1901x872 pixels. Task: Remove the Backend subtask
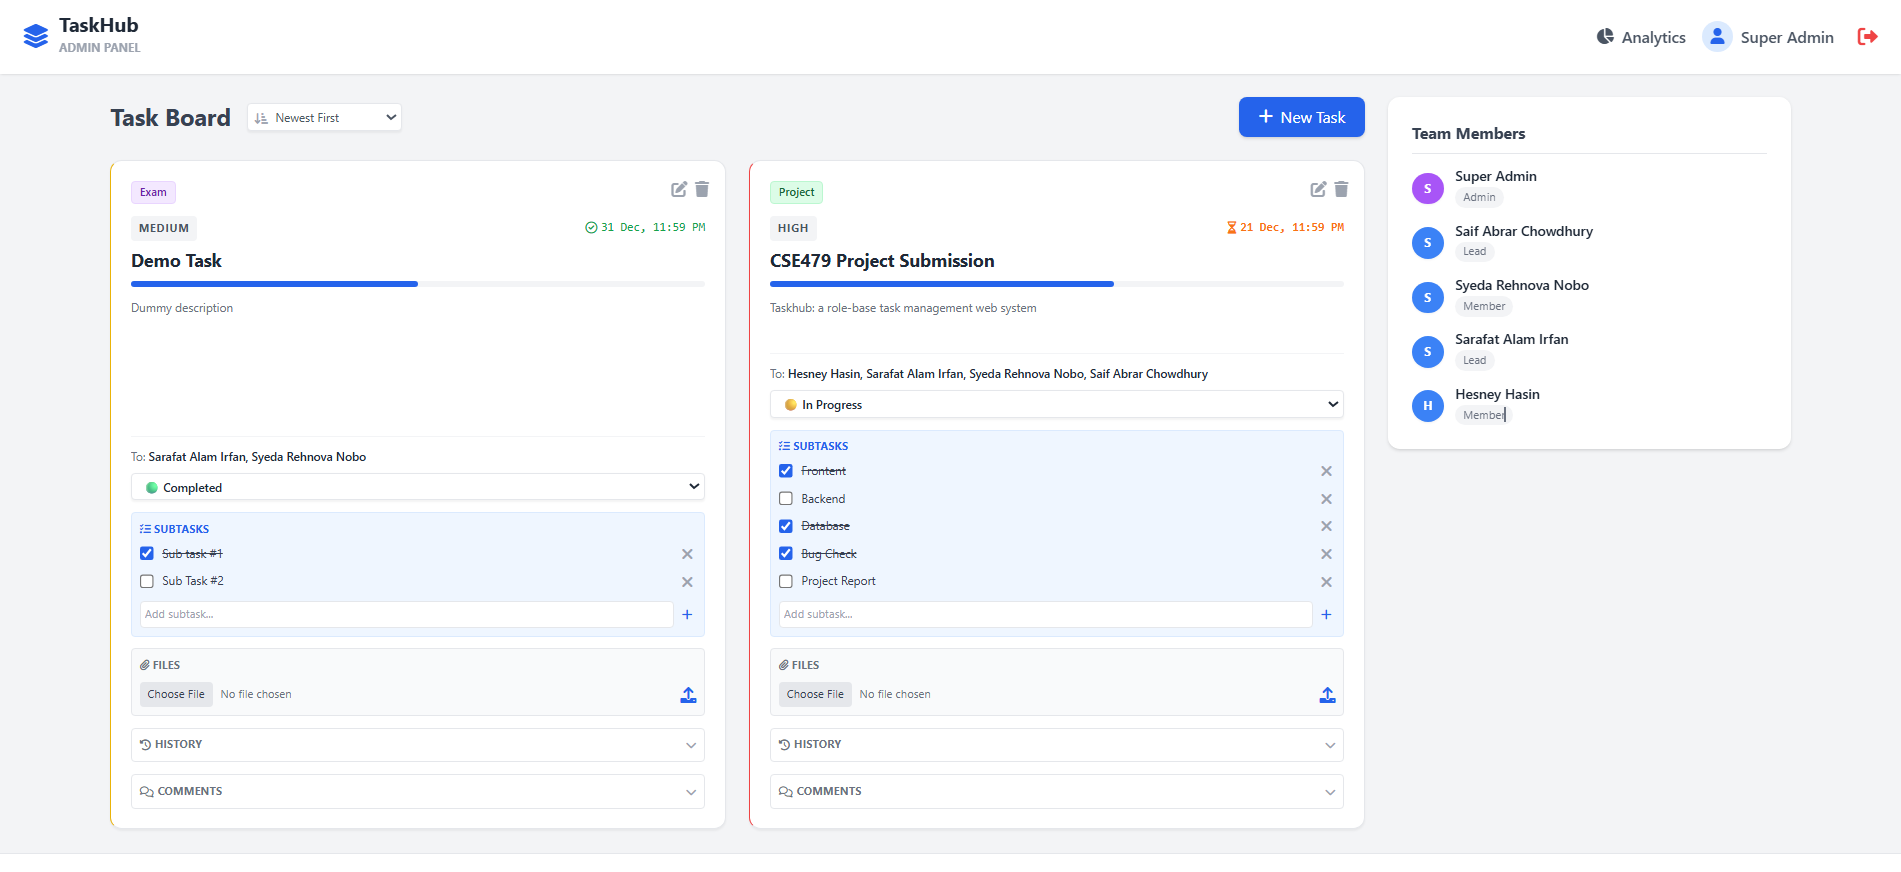click(x=1326, y=499)
